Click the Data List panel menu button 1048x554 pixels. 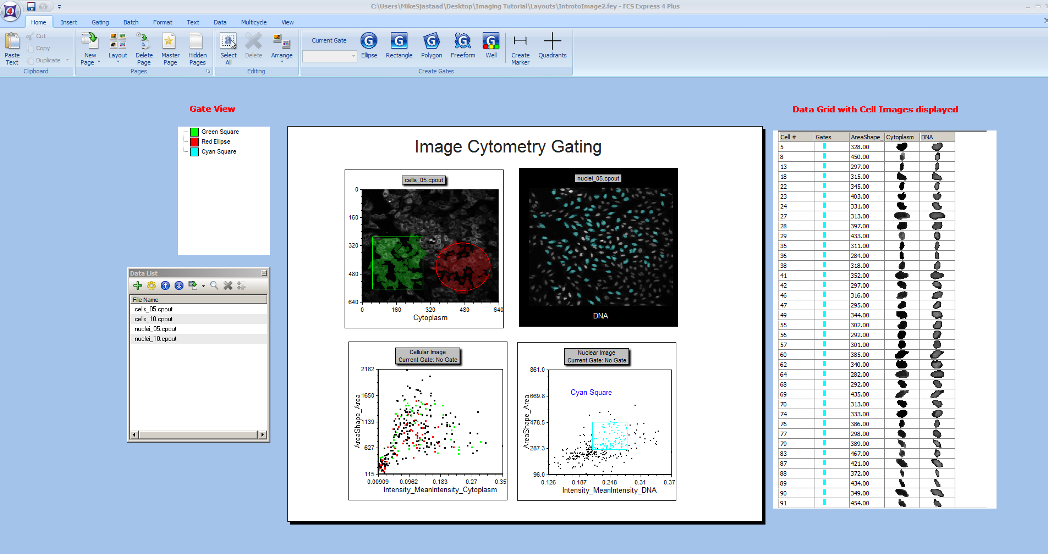pos(263,273)
